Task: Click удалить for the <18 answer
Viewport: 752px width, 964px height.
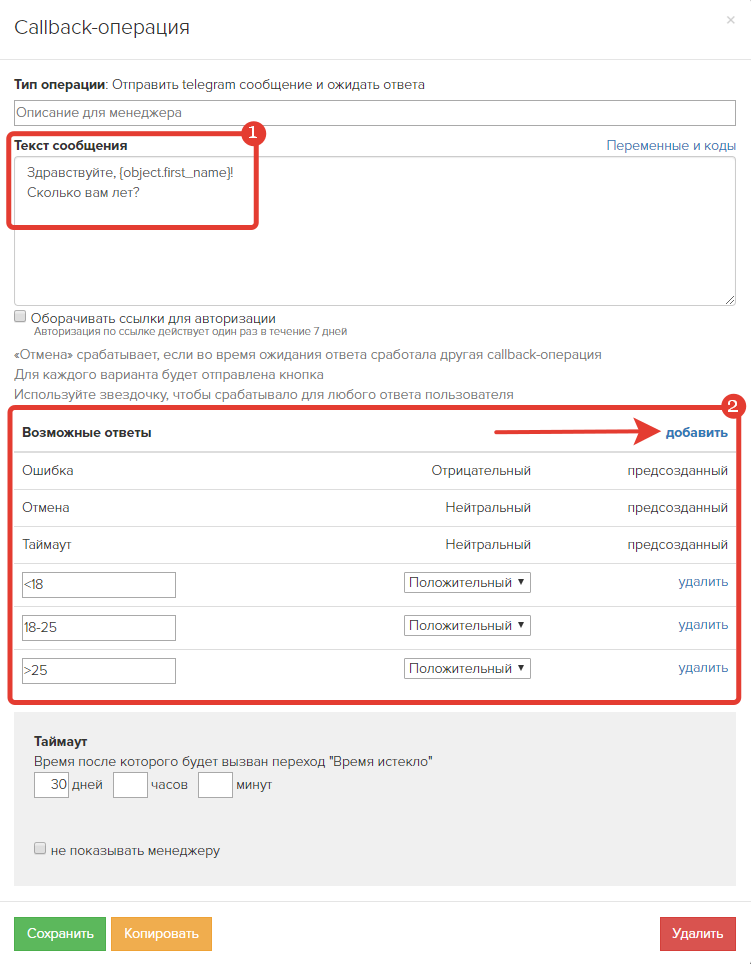Action: click(703, 582)
